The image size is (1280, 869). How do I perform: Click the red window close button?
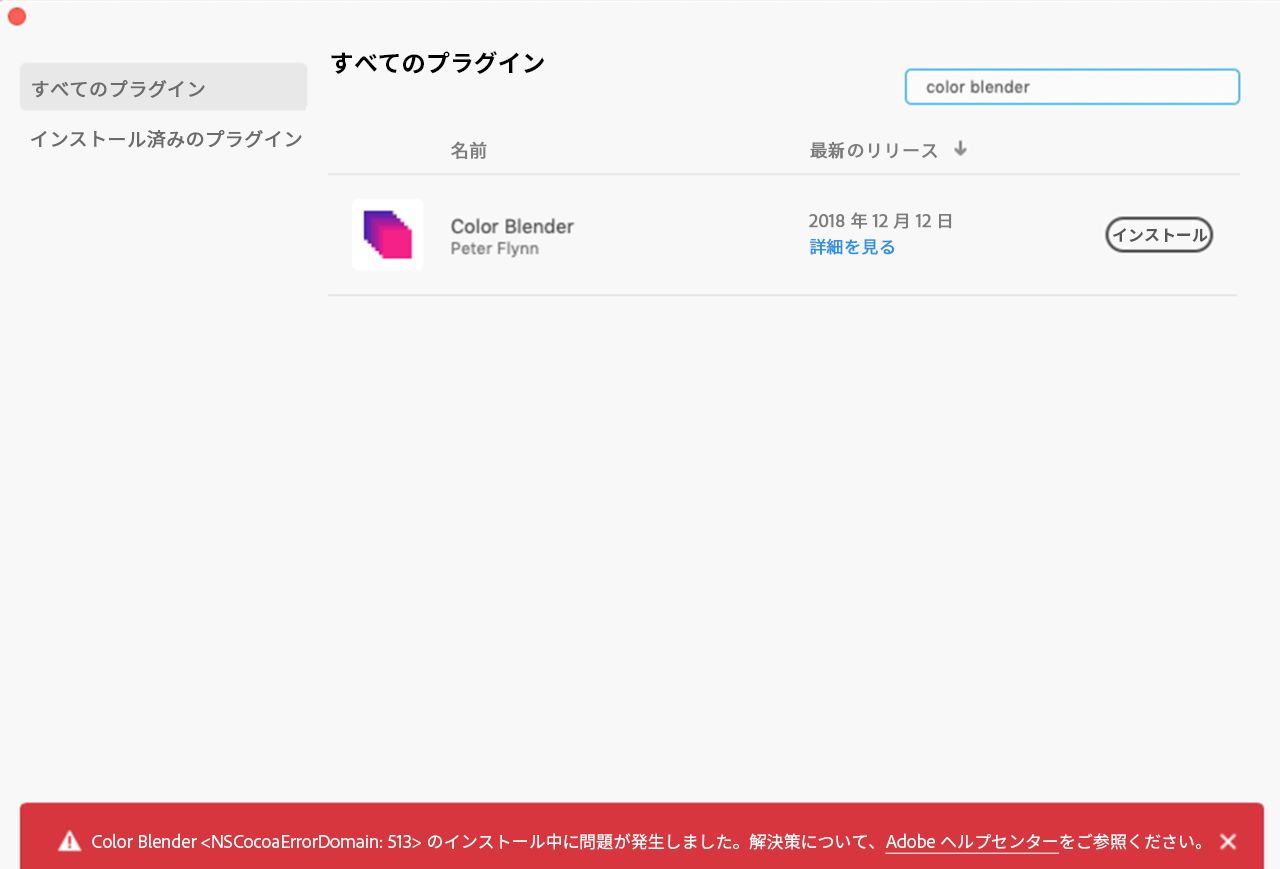pos(16,16)
